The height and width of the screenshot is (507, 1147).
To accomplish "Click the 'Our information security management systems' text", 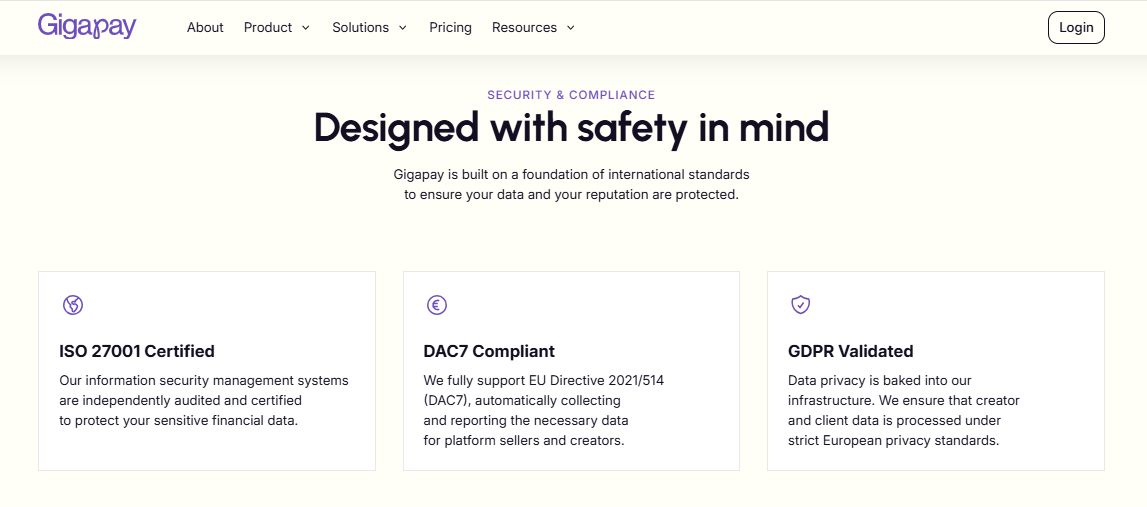I will (204, 401).
